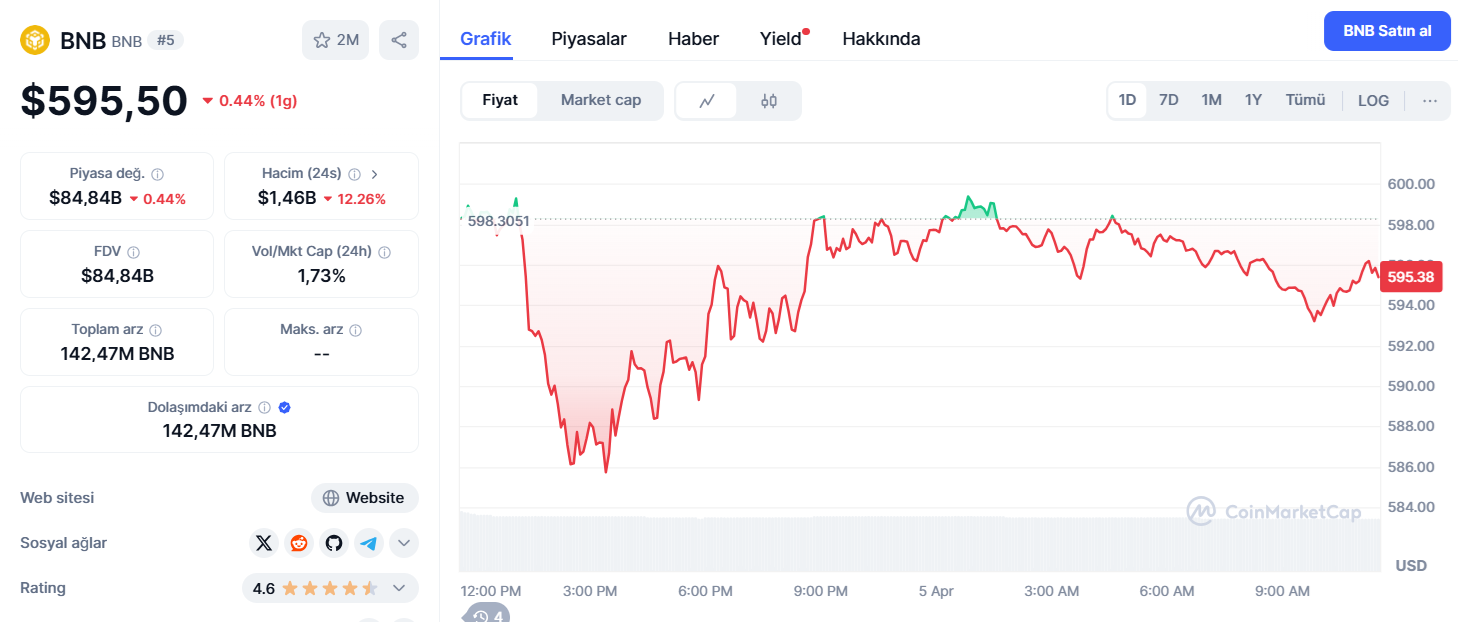Click the #5 rank badge
This screenshot has width=1458, height=622.
tap(166, 40)
